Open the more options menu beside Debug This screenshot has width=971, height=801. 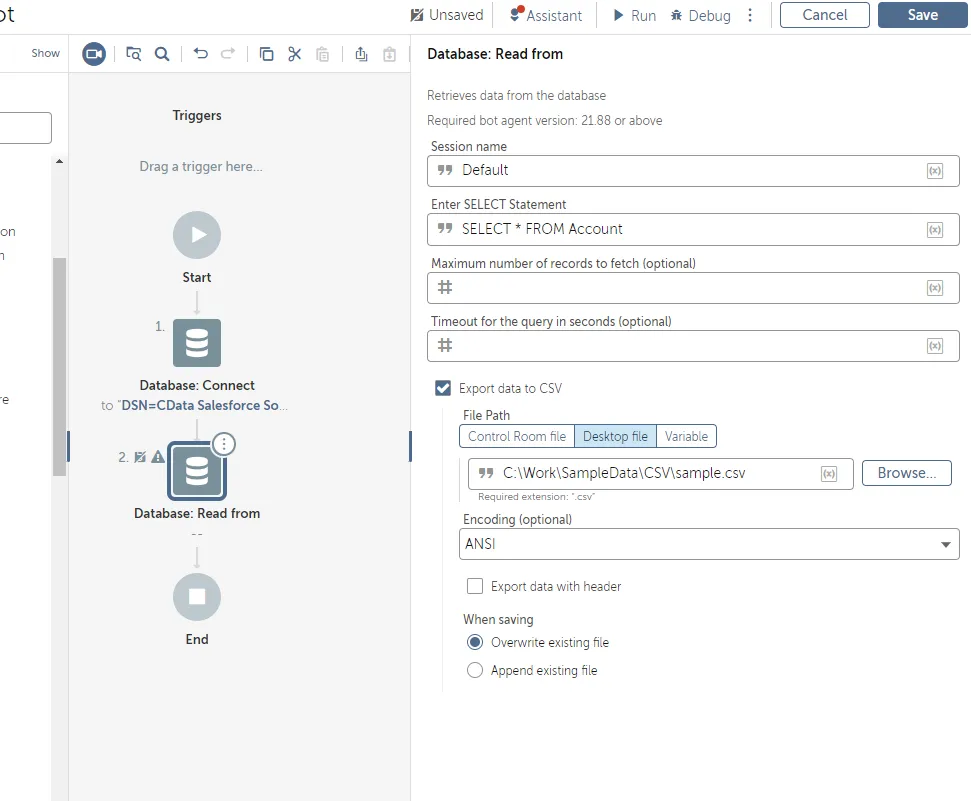click(x=750, y=15)
